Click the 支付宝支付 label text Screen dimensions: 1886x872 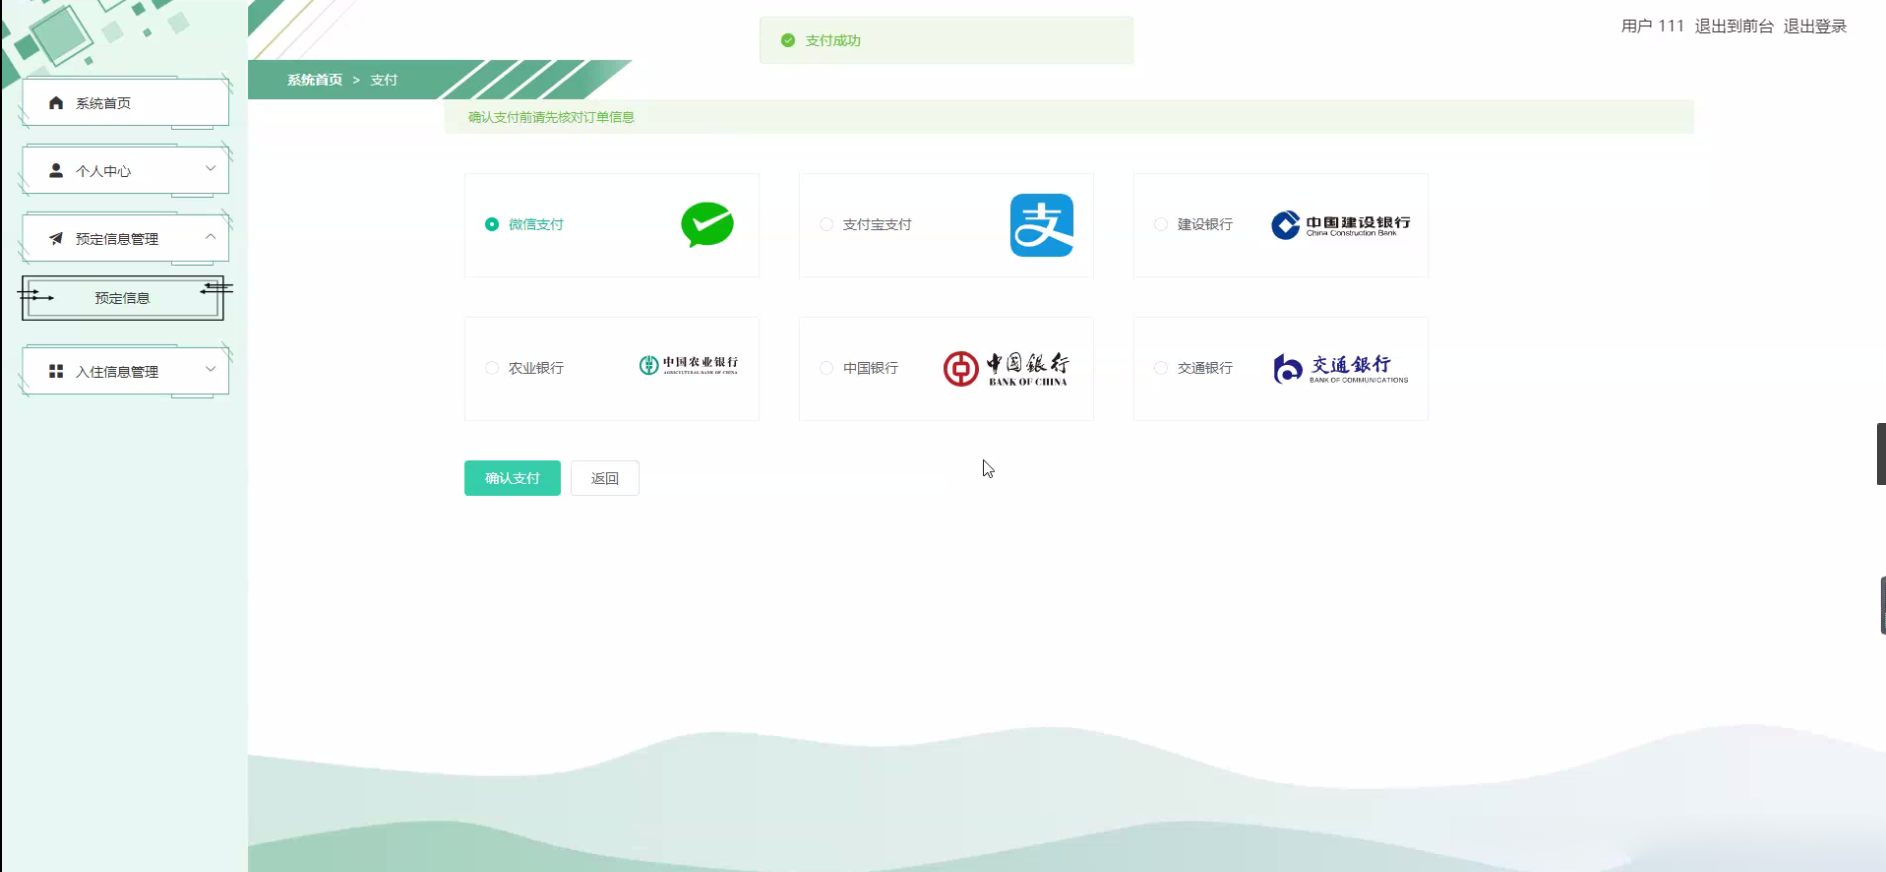coord(877,224)
